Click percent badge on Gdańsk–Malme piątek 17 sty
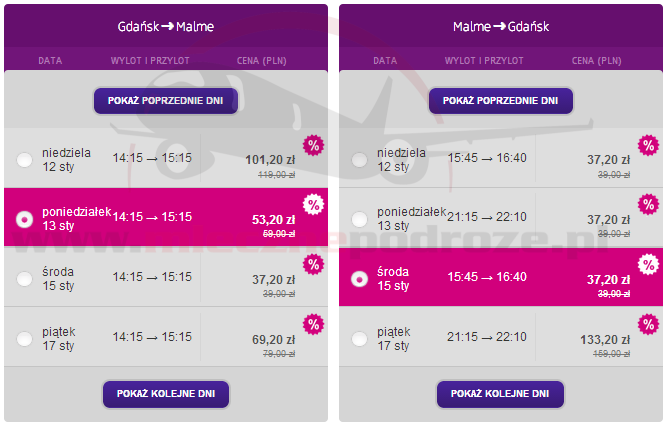 (x=313, y=324)
